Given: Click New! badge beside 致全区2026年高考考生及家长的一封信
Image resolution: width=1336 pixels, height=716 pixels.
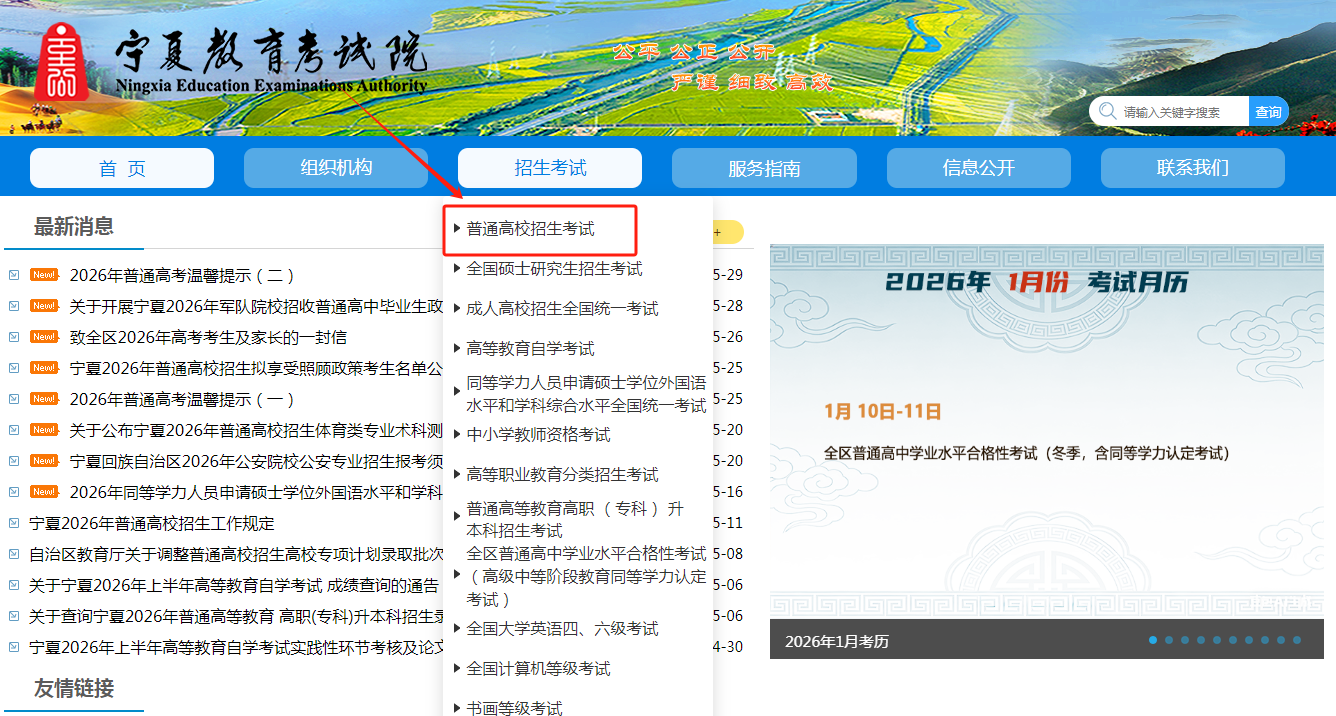Looking at the screenshot, I should [x=44, y=337].
